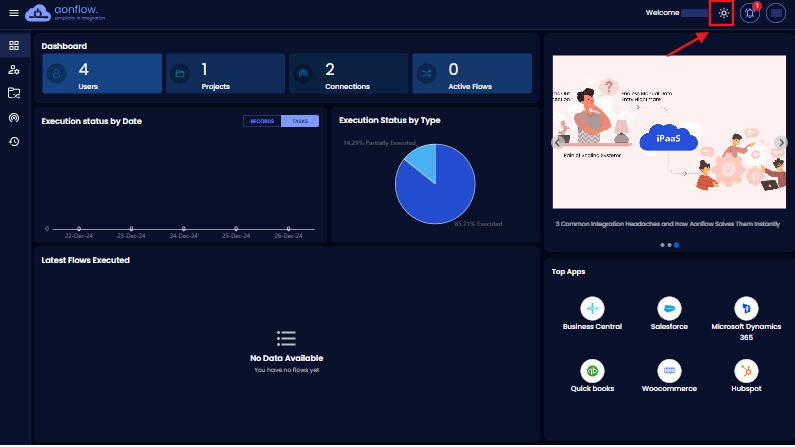Image resolution: width=795 pixels, height=447 pixels.
Task: Go to next carousel slide arrow
Action: click(x=781, y=142)
